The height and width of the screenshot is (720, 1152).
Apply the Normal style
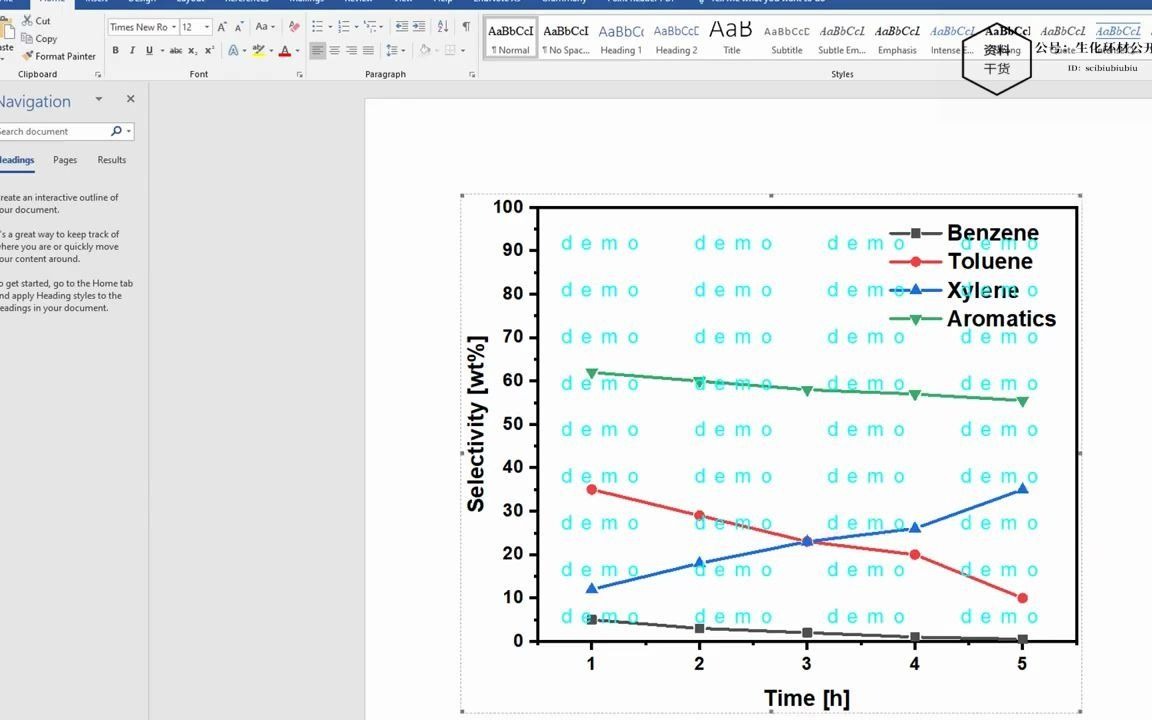511,37
